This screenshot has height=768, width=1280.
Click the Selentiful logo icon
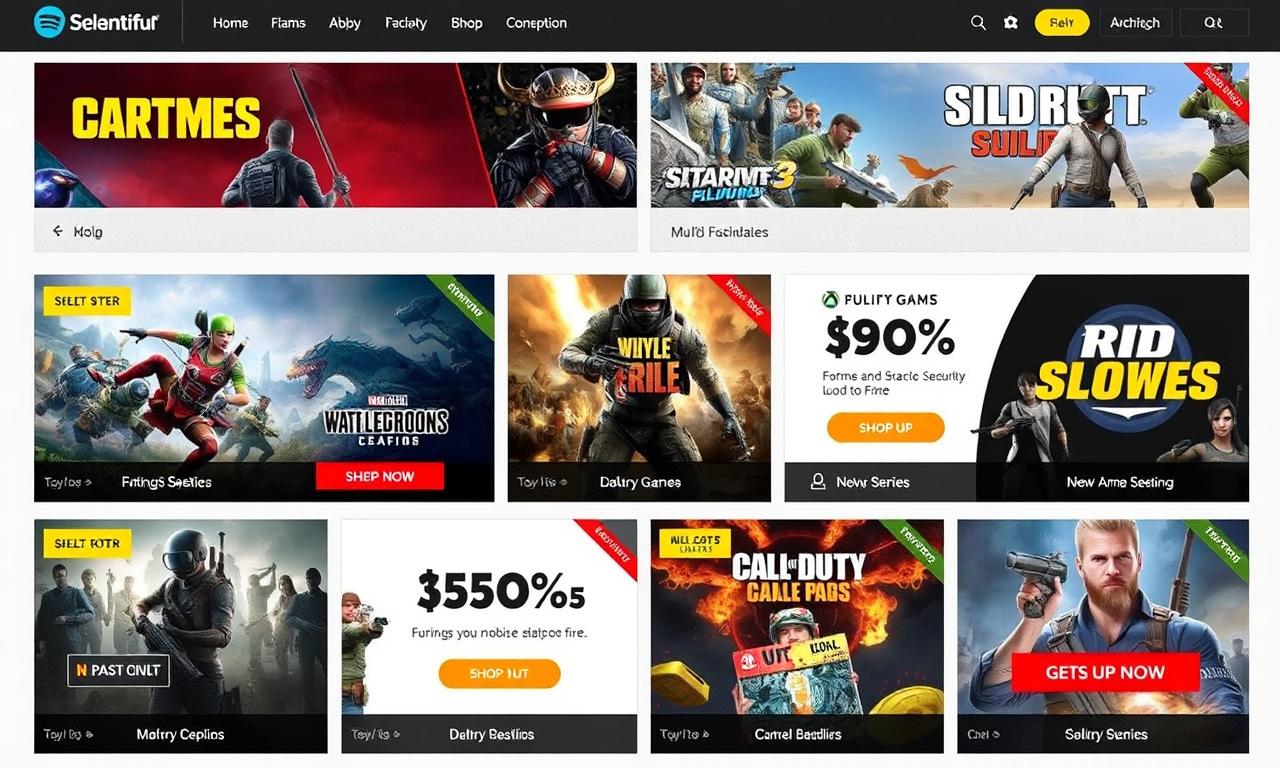click(x=49, y=22)
